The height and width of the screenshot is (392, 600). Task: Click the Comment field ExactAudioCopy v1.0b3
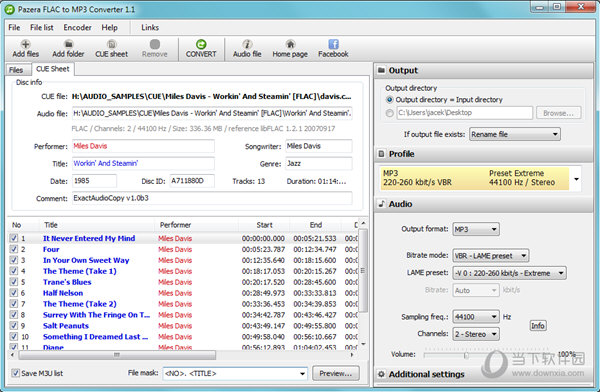[212, 198]
